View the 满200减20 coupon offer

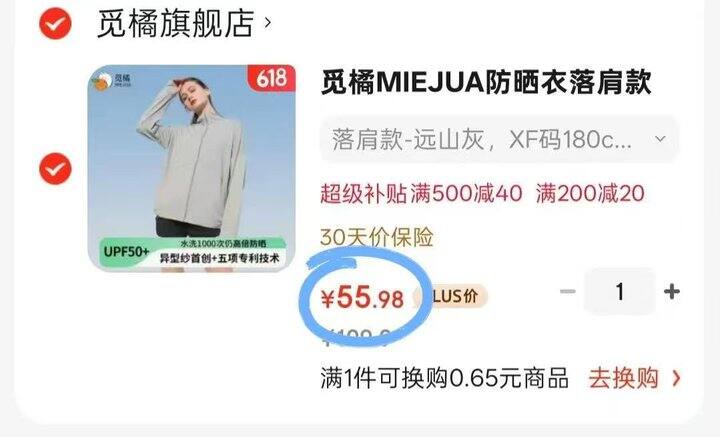coord(590,193)
